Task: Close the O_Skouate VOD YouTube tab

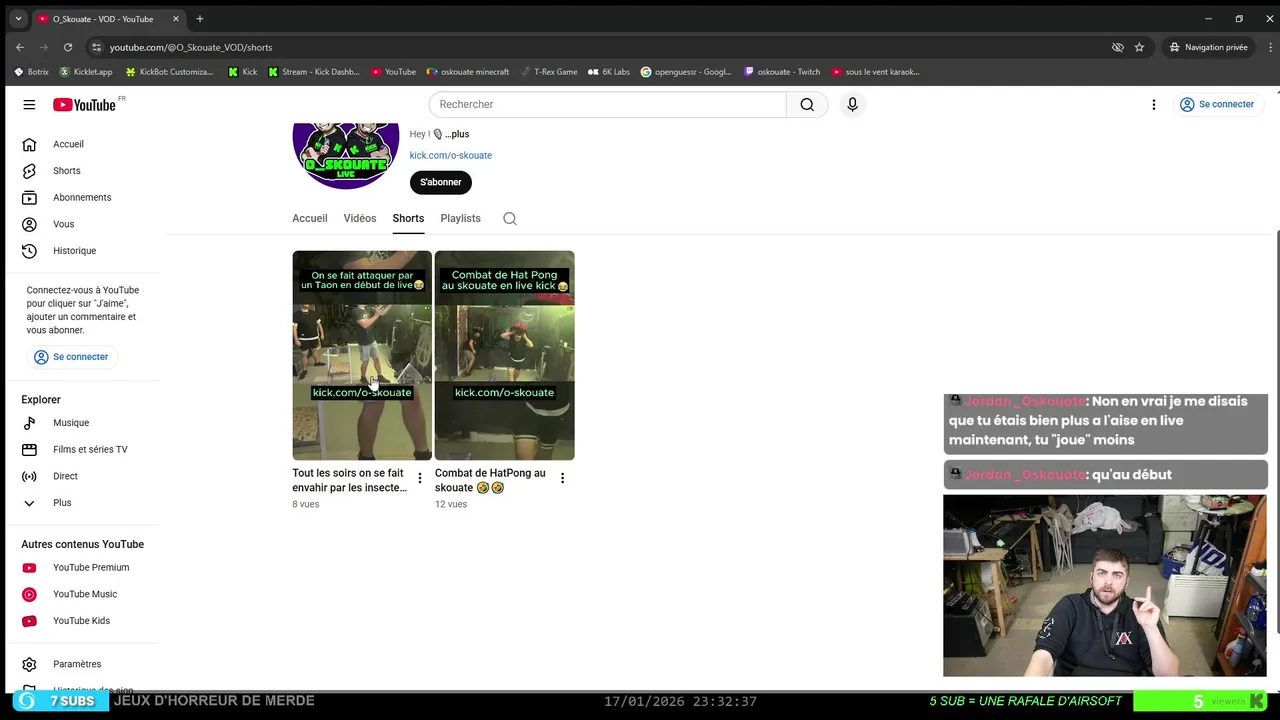Action: pos(176,19)
